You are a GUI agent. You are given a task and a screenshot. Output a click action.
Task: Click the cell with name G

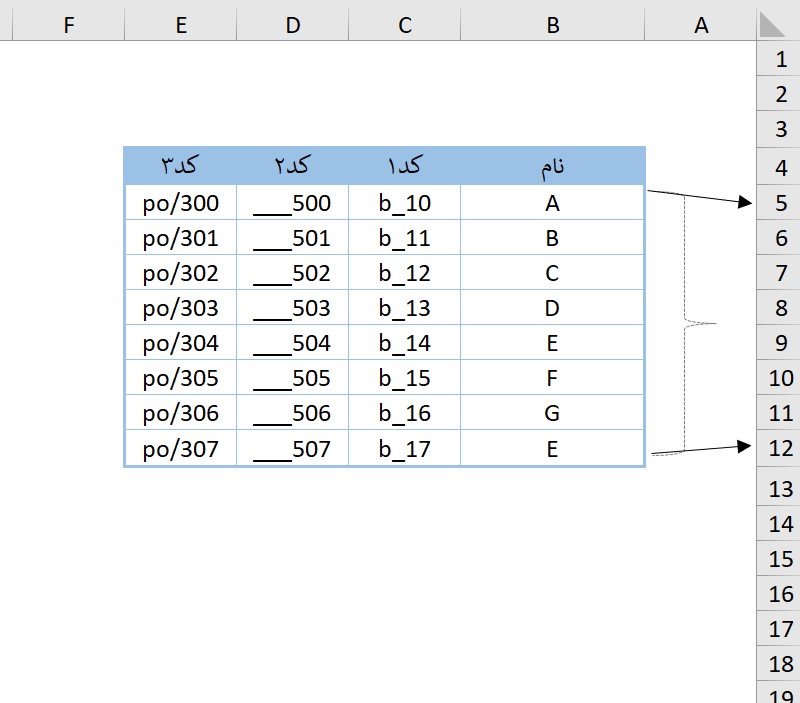[552, 413]
